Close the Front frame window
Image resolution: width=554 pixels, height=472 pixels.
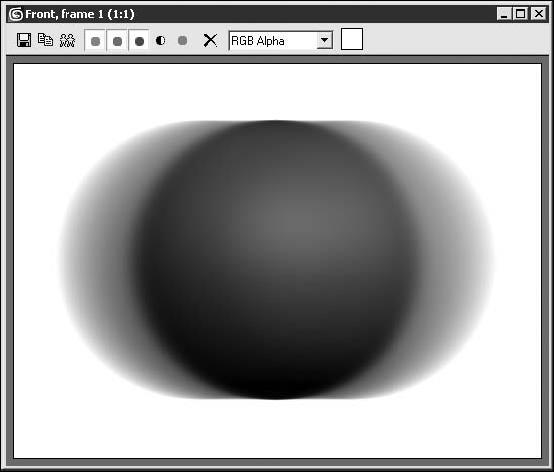click(538, 14)
